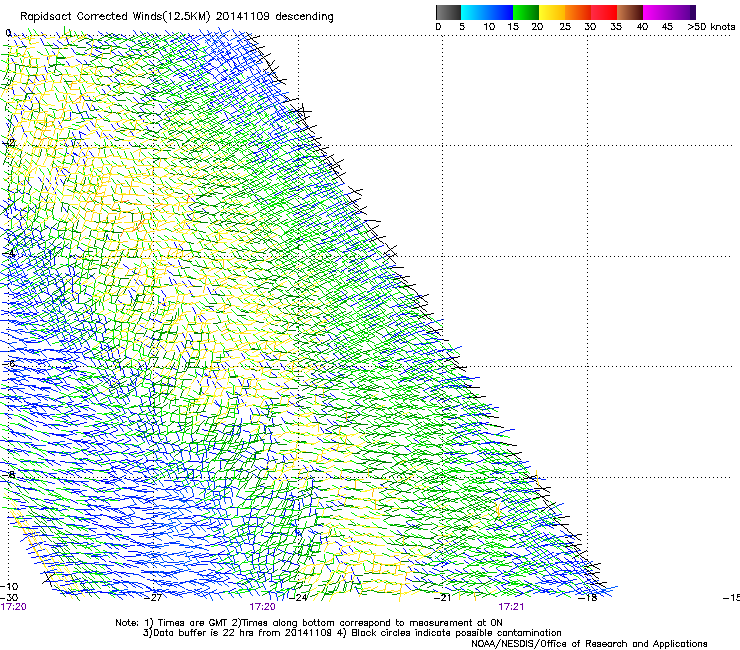Click the red 30-35 knots legend segment

tap(604, 12)
